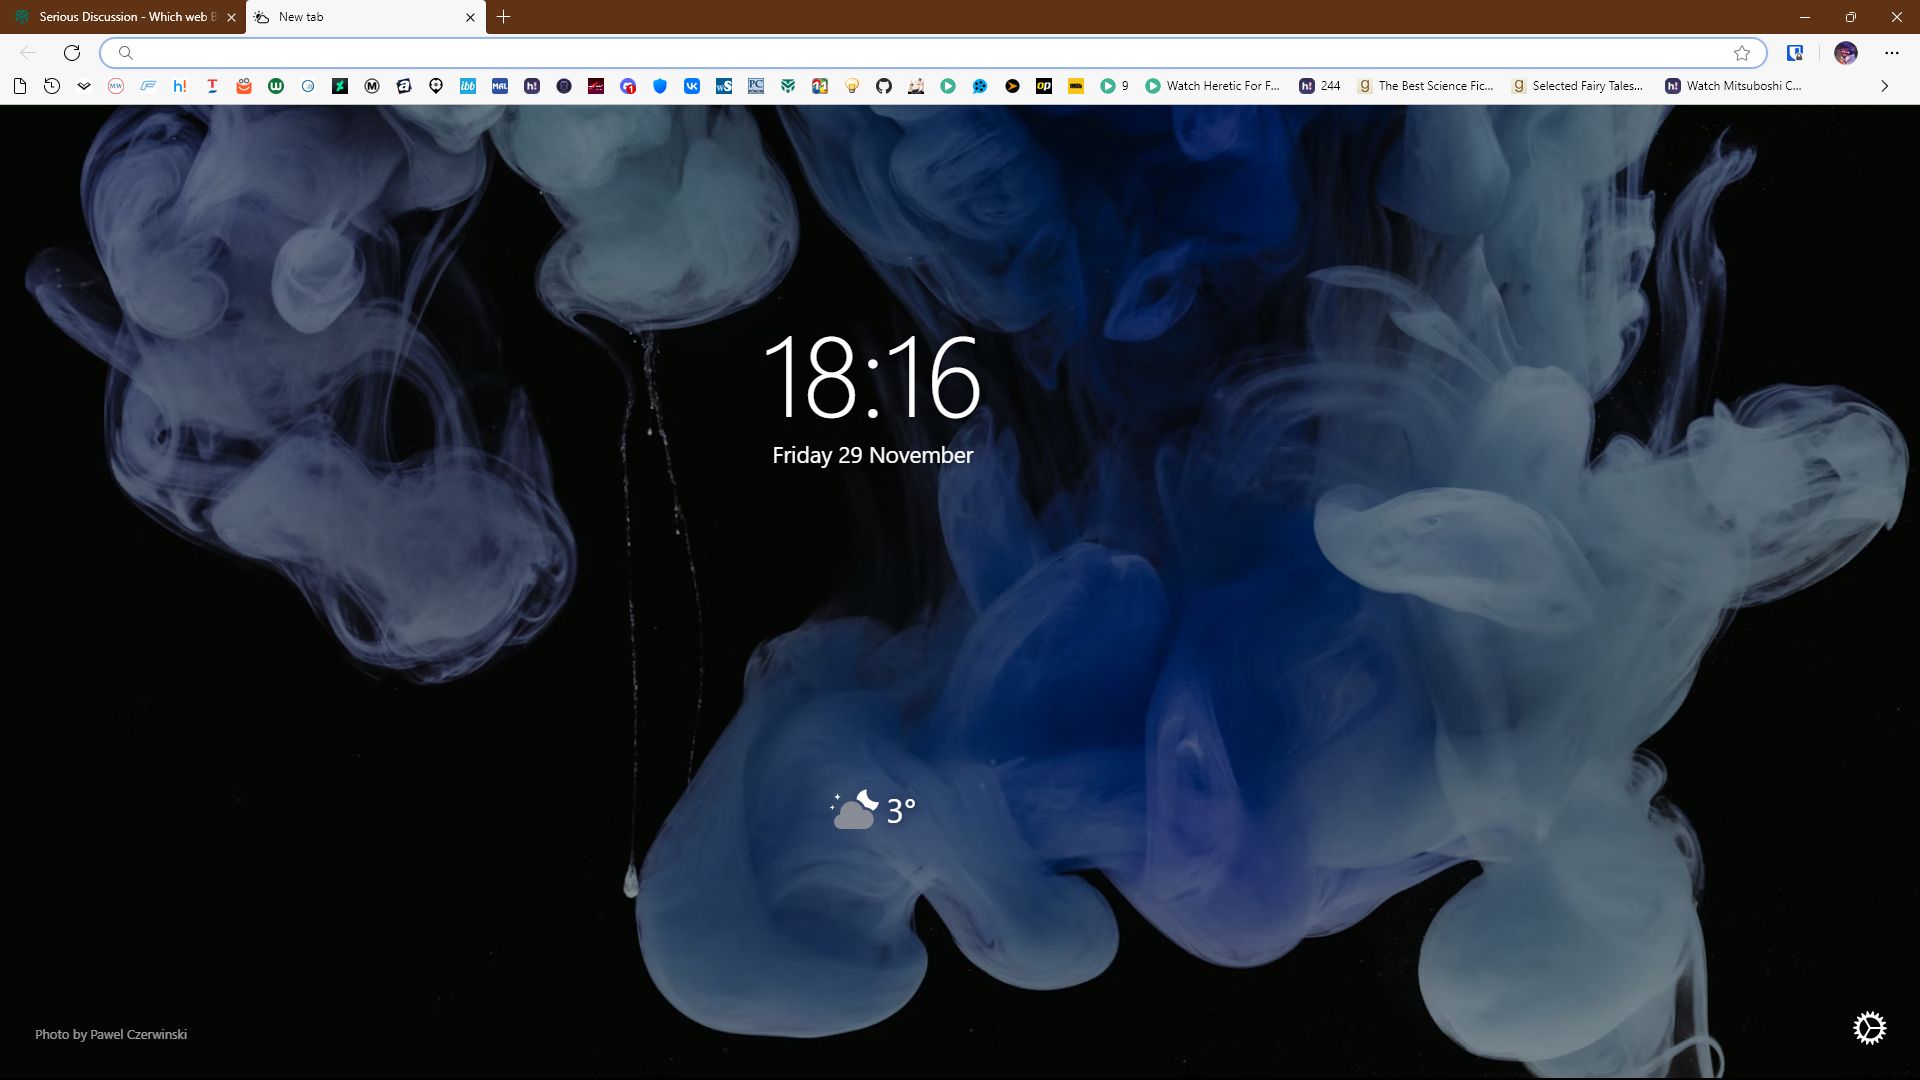Open the profile avatar menu

1846,53
